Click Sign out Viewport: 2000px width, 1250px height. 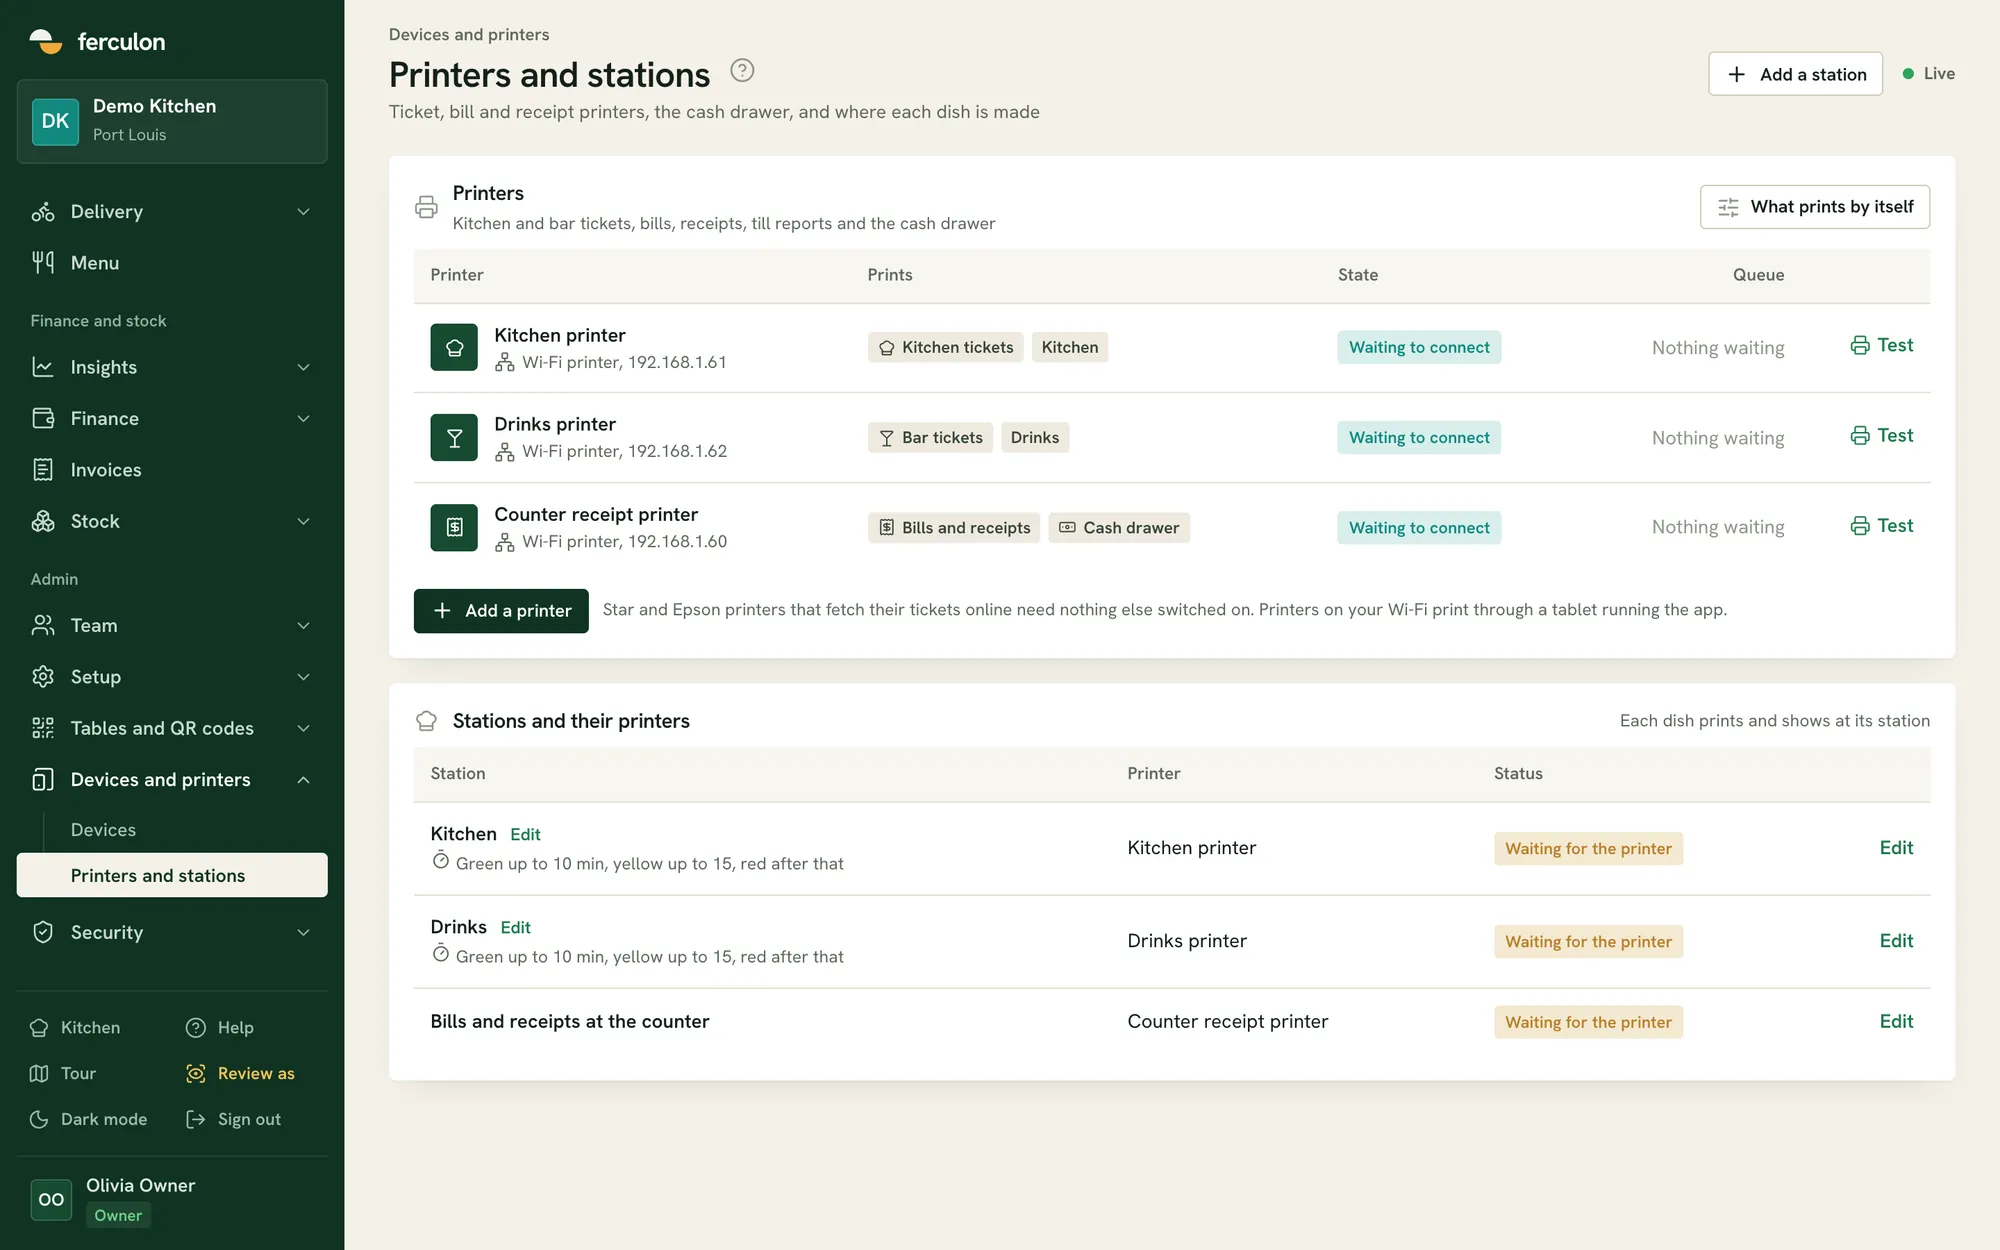pyautogui.click(x=234, y=1119)
